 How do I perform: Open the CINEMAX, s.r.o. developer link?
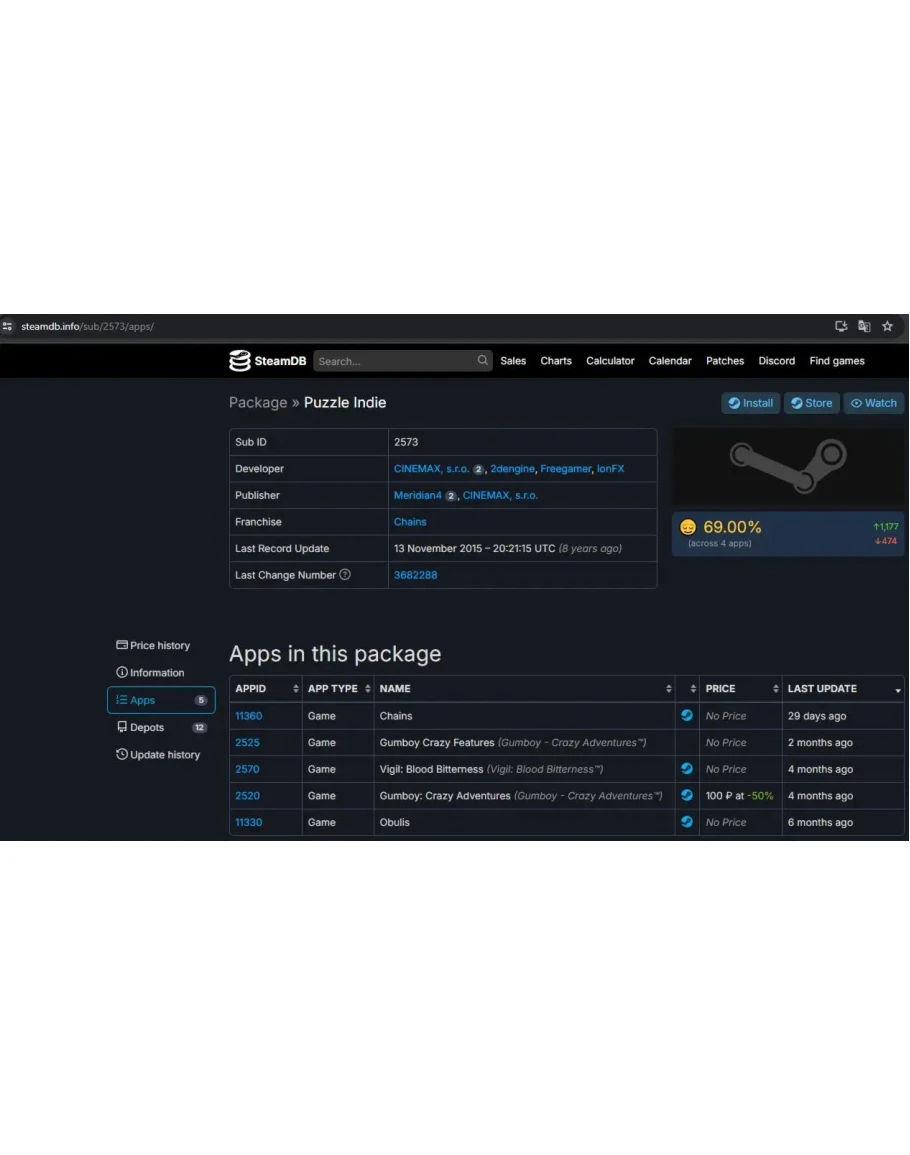431,468
